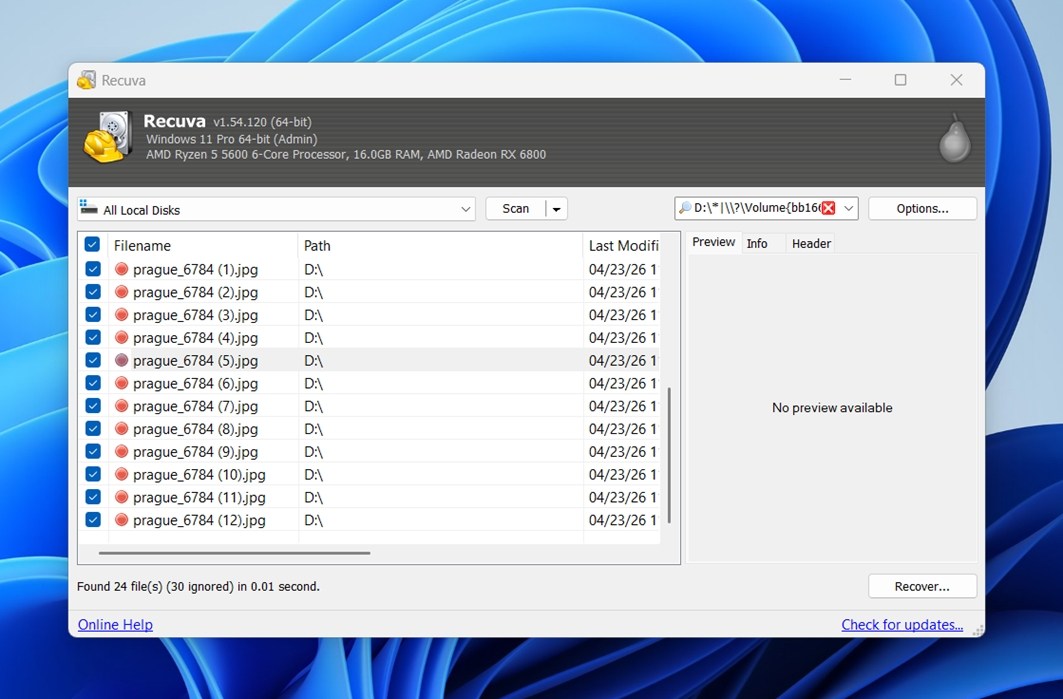Click the magnifier icon in filter box
The height and width of the screenshot is (699, 1063).
point(685,208)
